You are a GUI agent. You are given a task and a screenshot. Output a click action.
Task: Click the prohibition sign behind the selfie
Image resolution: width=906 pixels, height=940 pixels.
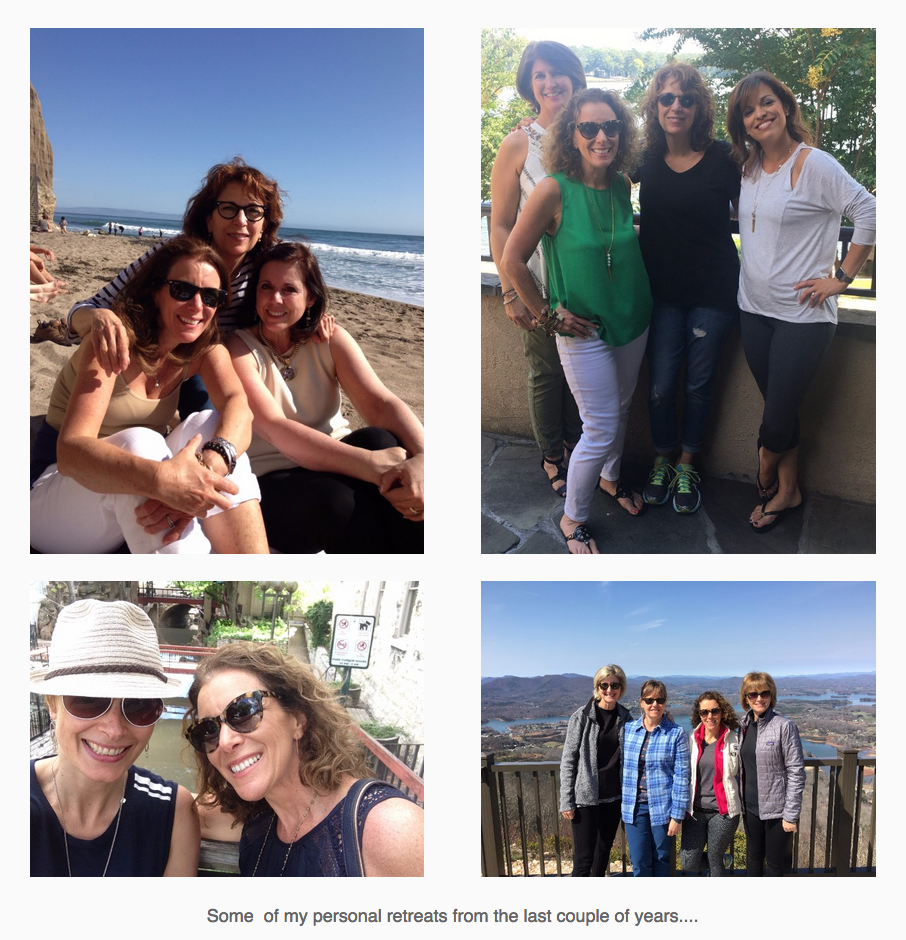352,641
